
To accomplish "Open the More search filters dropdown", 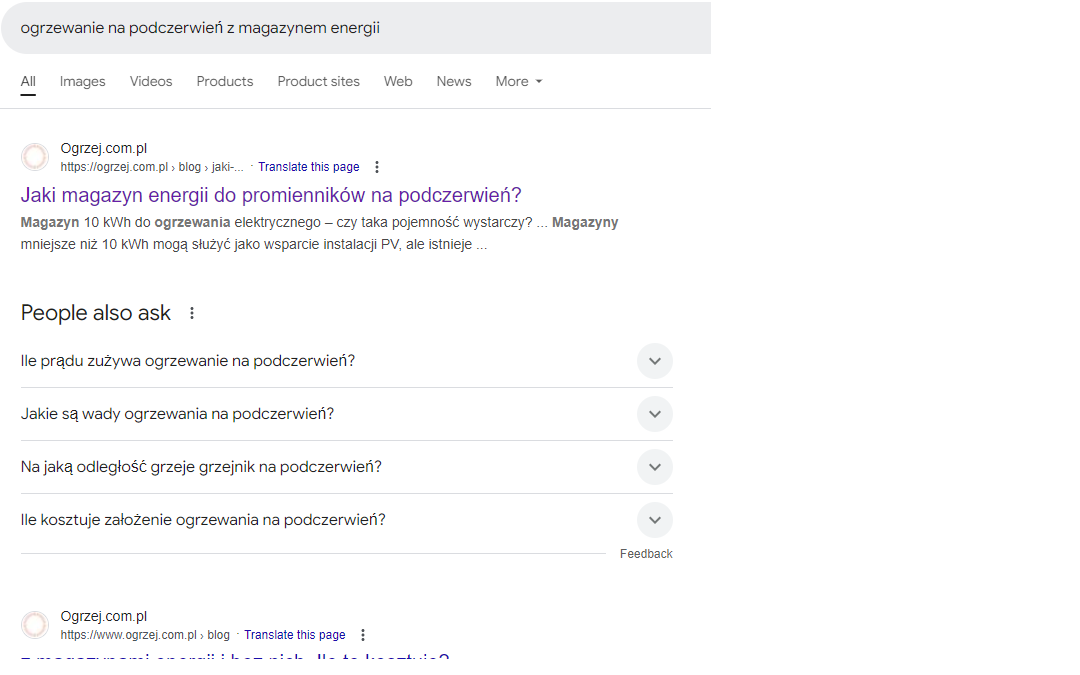I will pos(518,82).
